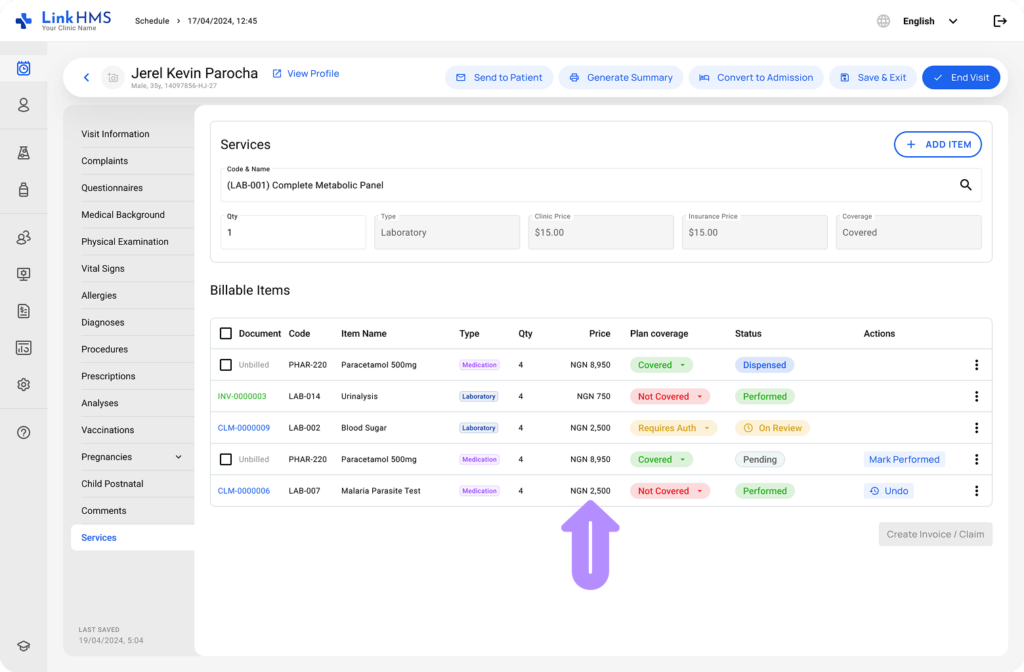1024x672 pixels.
Task: Open the help question mark icon
Action: pyautogui.click(x=24, y=432)
